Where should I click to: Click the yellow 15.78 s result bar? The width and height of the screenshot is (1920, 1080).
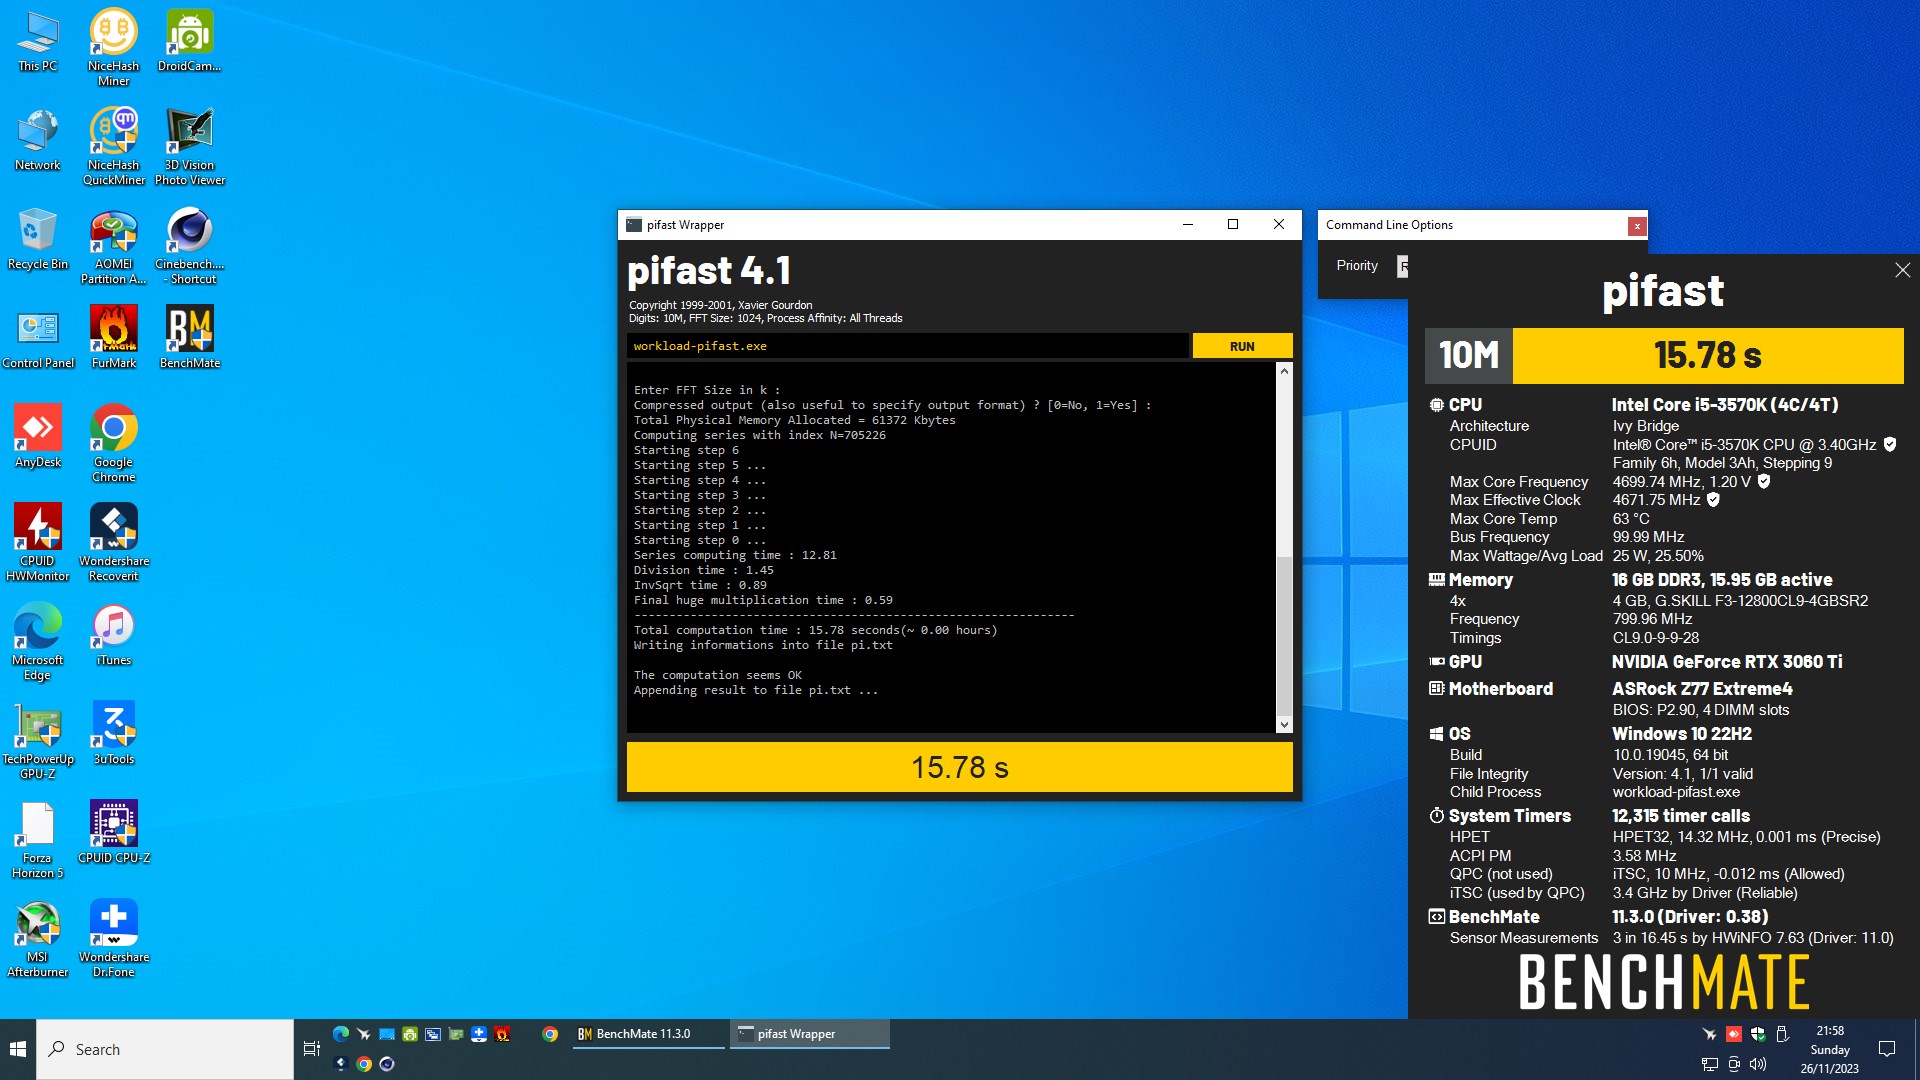[959, 767]
